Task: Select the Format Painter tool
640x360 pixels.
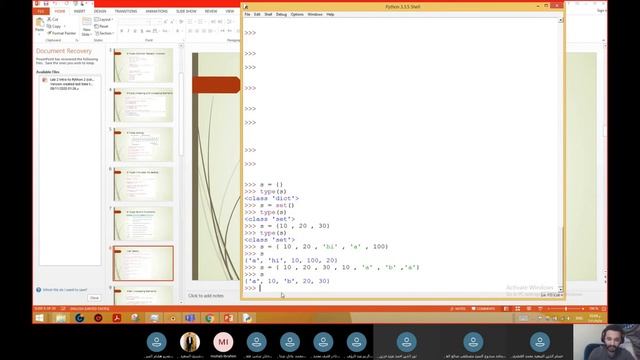Action: [x=62, y=33]
